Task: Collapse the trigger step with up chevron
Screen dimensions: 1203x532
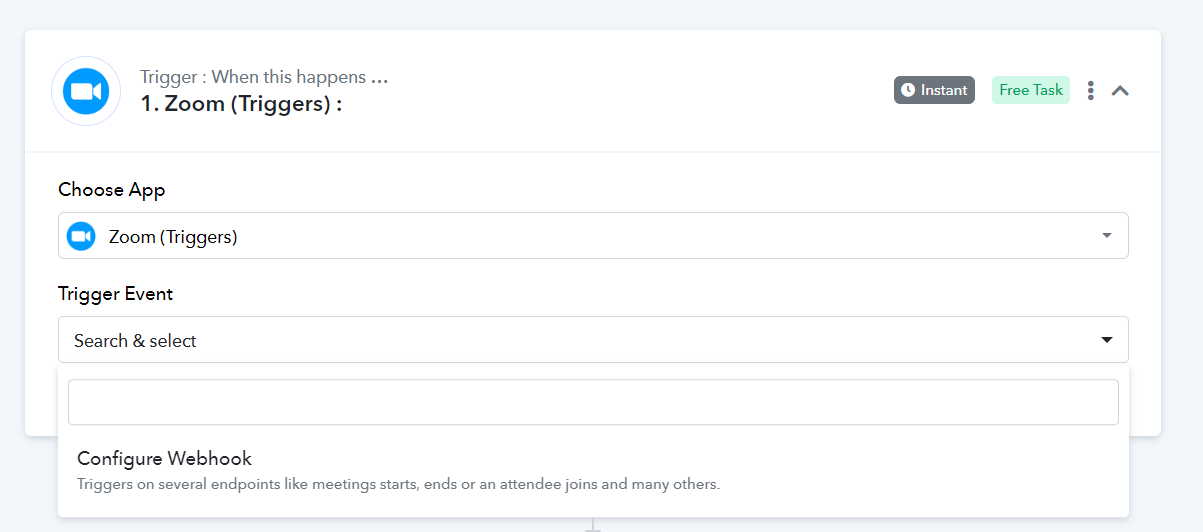Action: pos(1121,91)
